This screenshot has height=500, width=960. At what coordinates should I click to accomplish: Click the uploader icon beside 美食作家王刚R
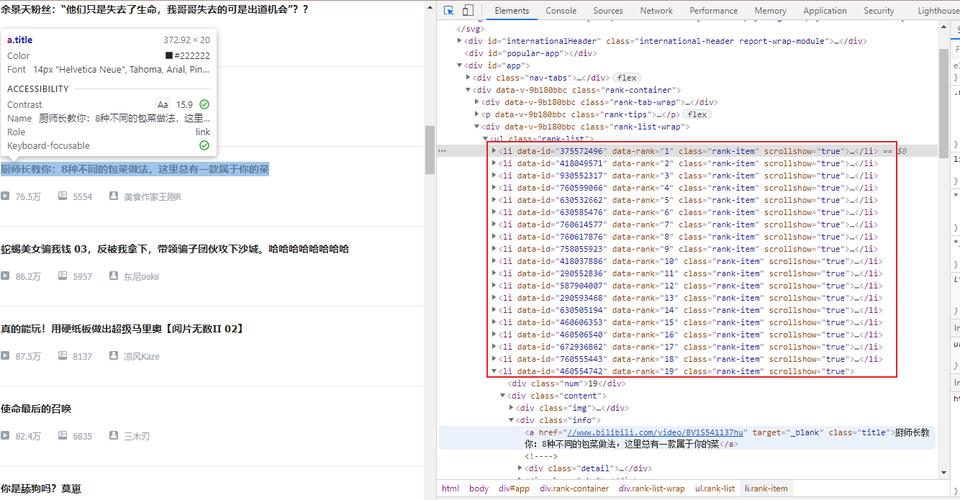point(113,196)
